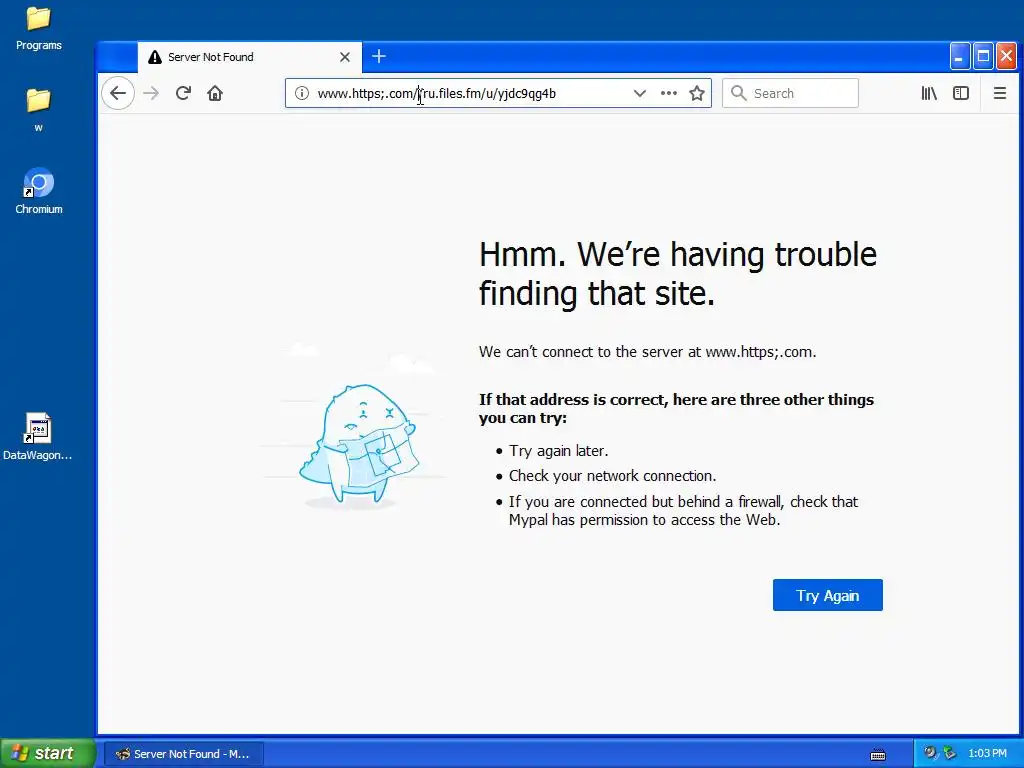The width and height of the screenshot is (1024, 768).
Task: Select the 'w' desktop folder
Action: (39, 110)
